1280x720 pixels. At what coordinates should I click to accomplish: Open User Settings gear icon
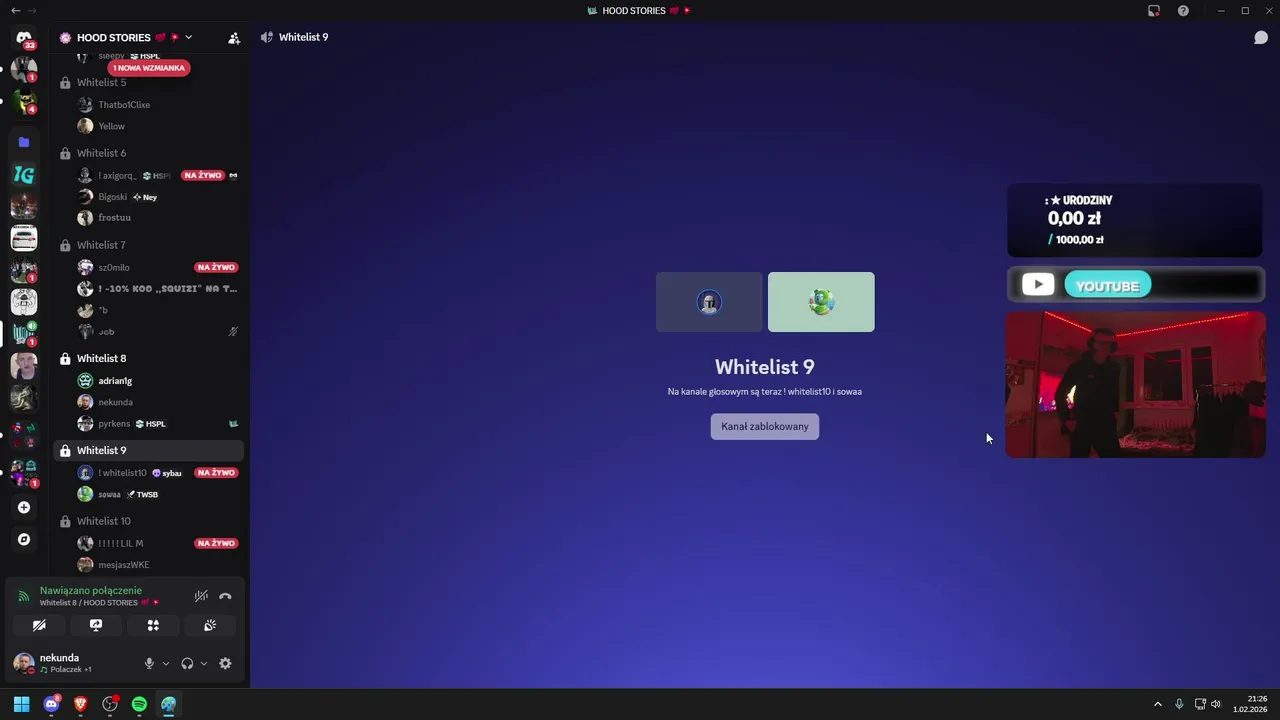[225, 663]
